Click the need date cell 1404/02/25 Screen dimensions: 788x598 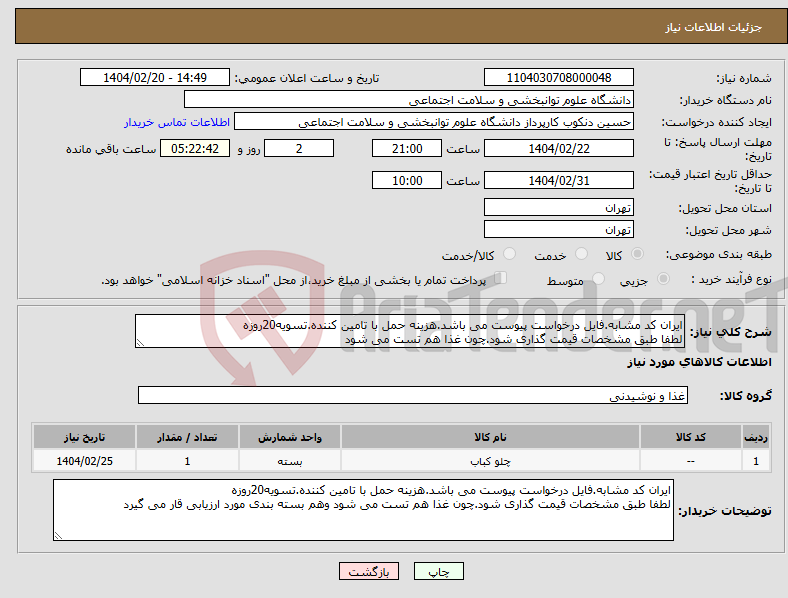pyautogui.click(x=84, y=461)
